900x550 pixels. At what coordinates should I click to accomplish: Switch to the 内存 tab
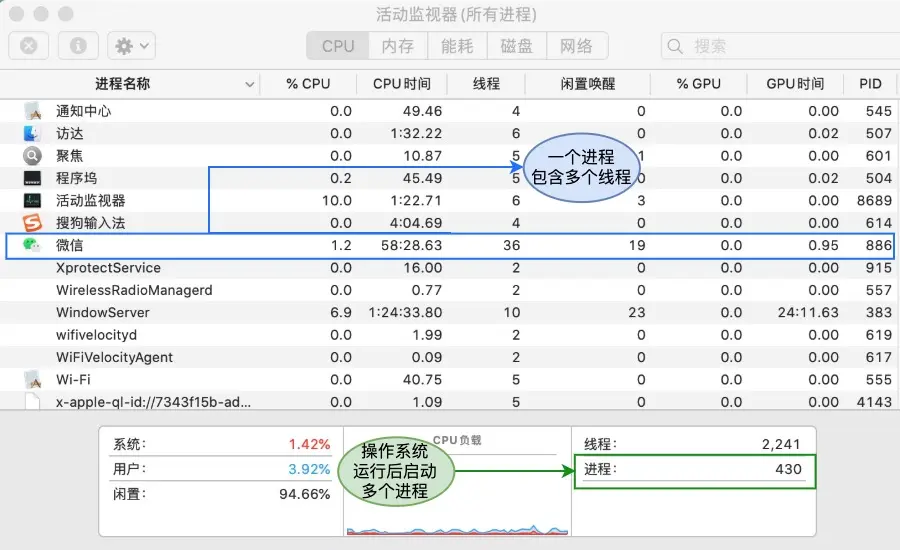(398, 46)
